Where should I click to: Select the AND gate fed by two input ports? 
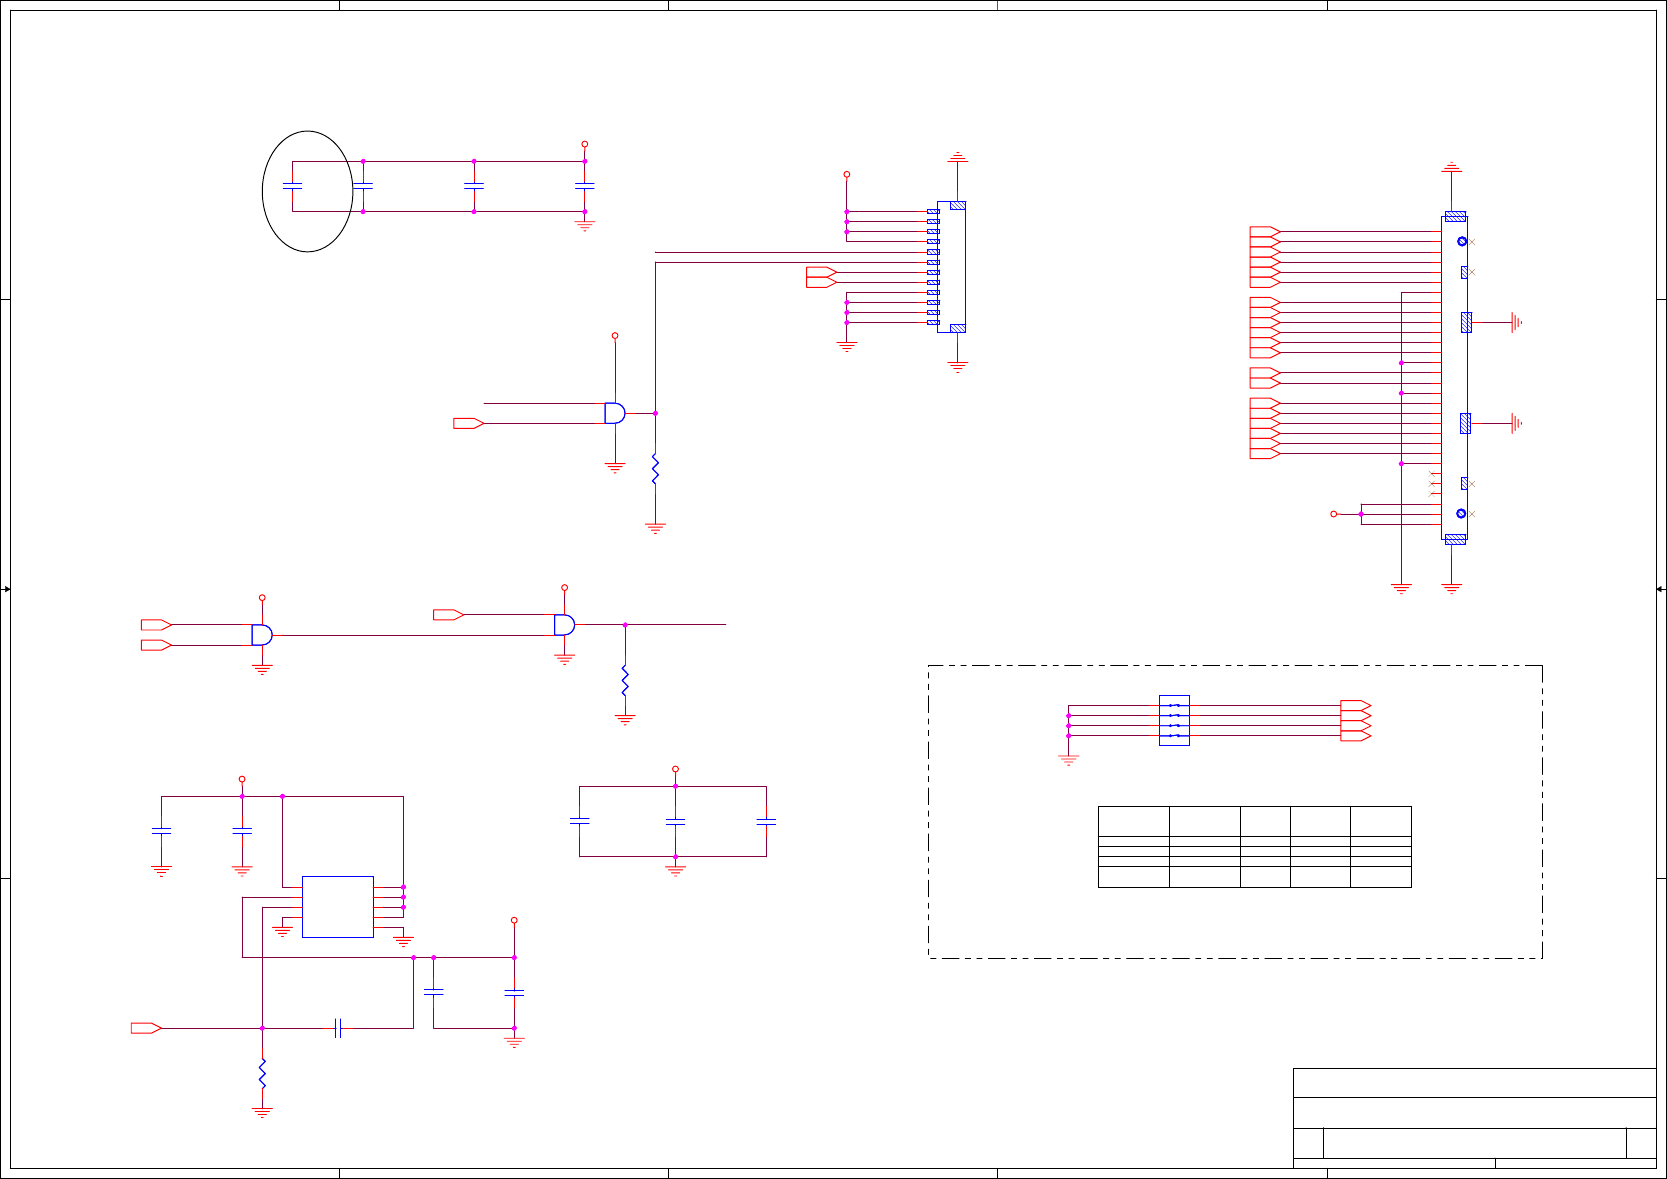(262, 635)
